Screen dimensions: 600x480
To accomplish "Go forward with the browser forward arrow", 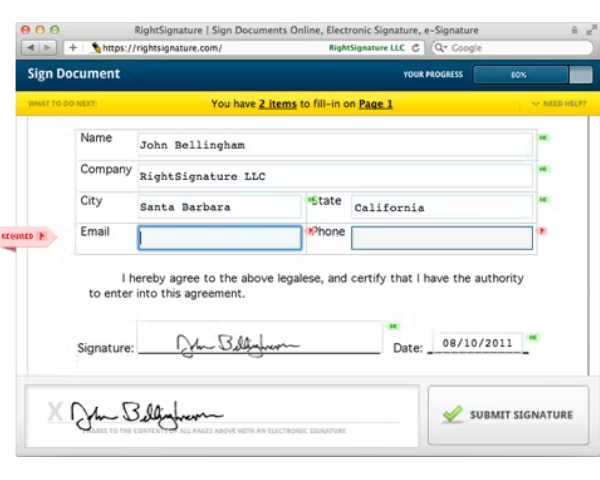I will click(x=47, y=48).
